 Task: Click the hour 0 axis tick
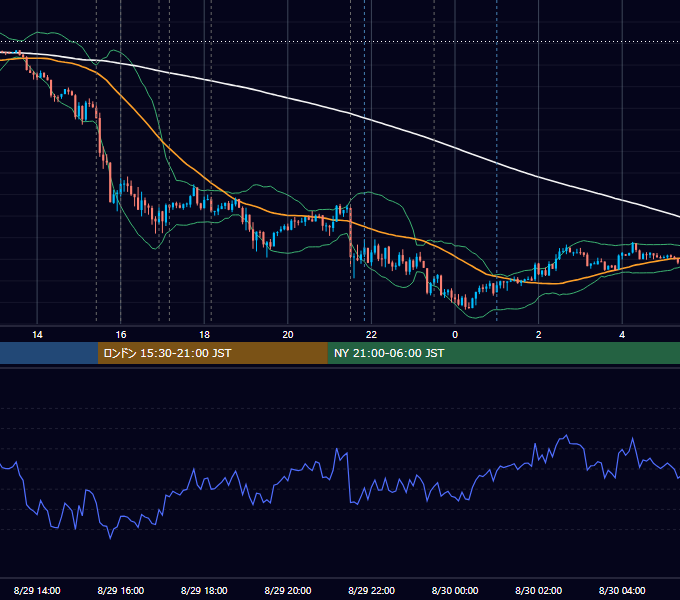pos(455,335)
